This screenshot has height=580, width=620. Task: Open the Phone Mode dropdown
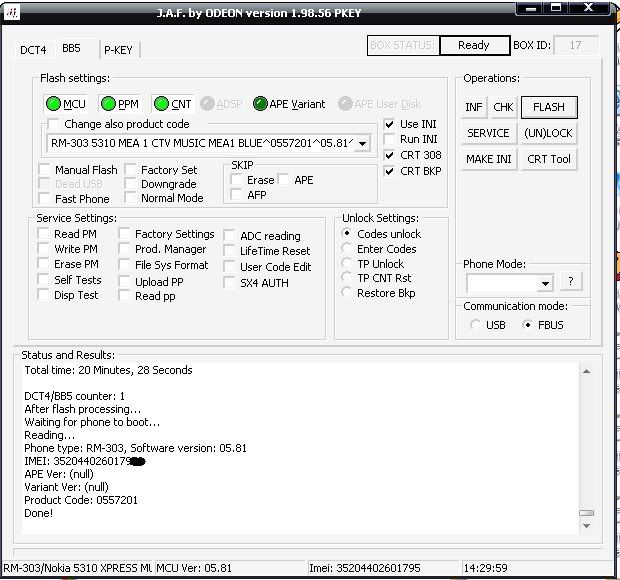pyautogui.click(x=546, y=283)
